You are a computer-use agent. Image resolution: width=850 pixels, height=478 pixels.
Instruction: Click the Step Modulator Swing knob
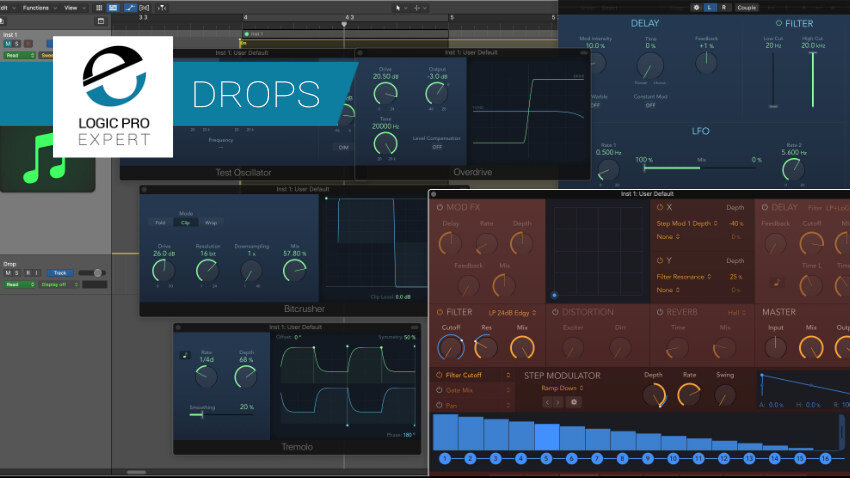(725, 395)
